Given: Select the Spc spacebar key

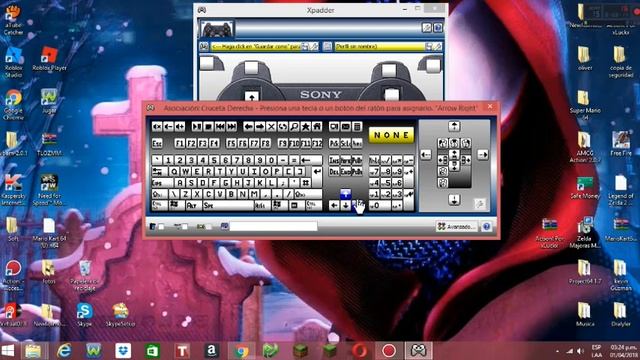Looking at the screenshot, I should pyautogui.click(x=228, y=205).
